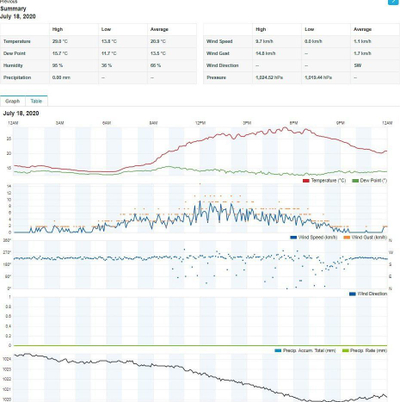Viewport: 400px width, 402px height.
Task: Toggle the Wind Speed legend entry
Action: (x=314, y=237)
